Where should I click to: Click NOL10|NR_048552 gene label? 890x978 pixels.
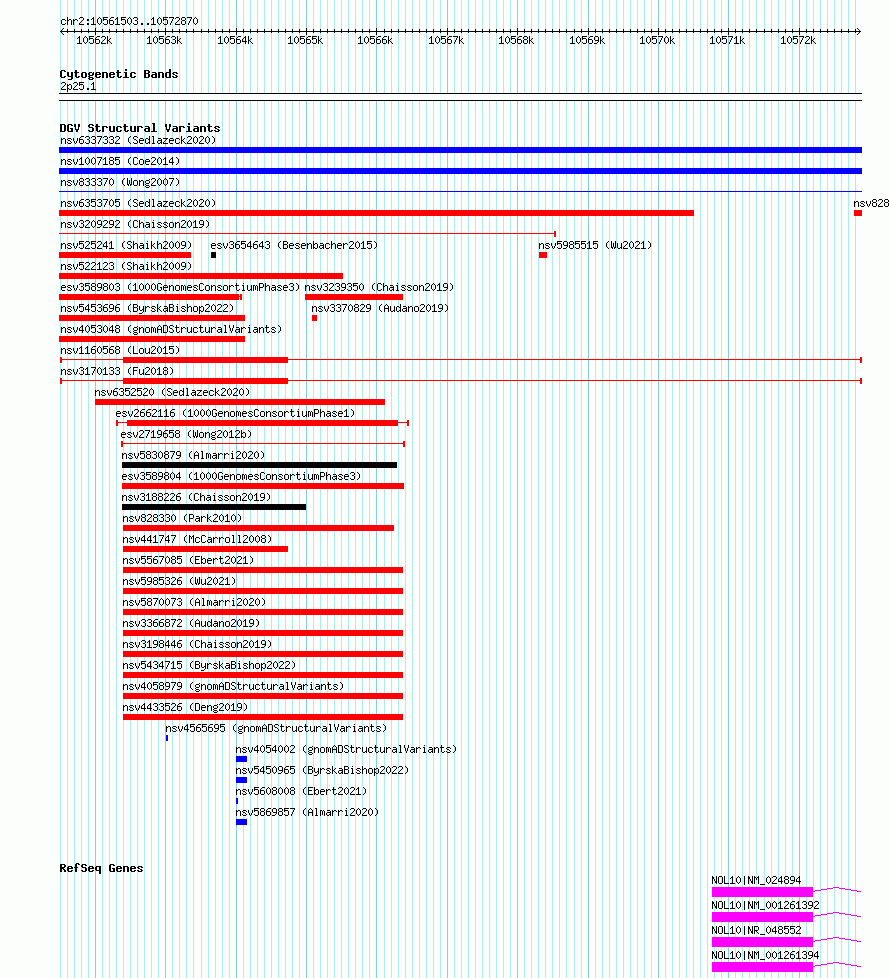tap(756, 930)
